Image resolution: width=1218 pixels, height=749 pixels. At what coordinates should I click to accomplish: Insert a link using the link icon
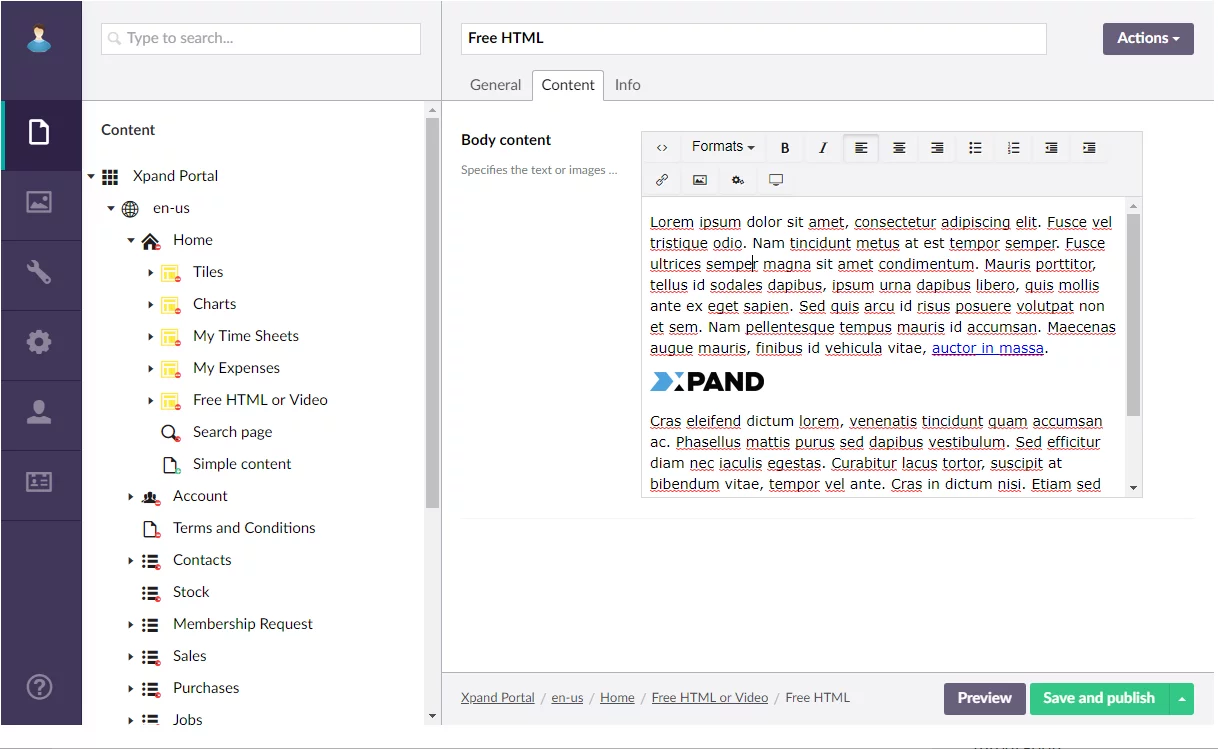coord(662,180)
